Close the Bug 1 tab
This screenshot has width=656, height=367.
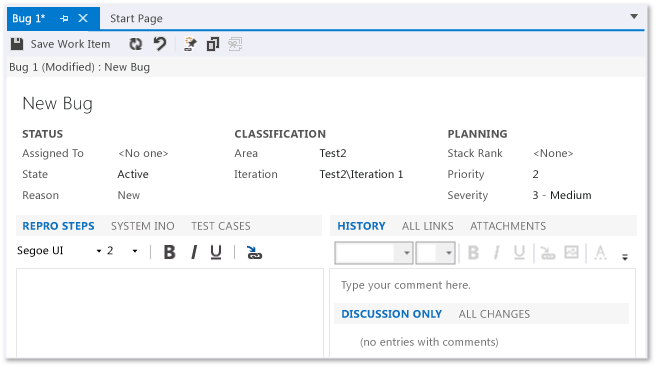point(83,18)
